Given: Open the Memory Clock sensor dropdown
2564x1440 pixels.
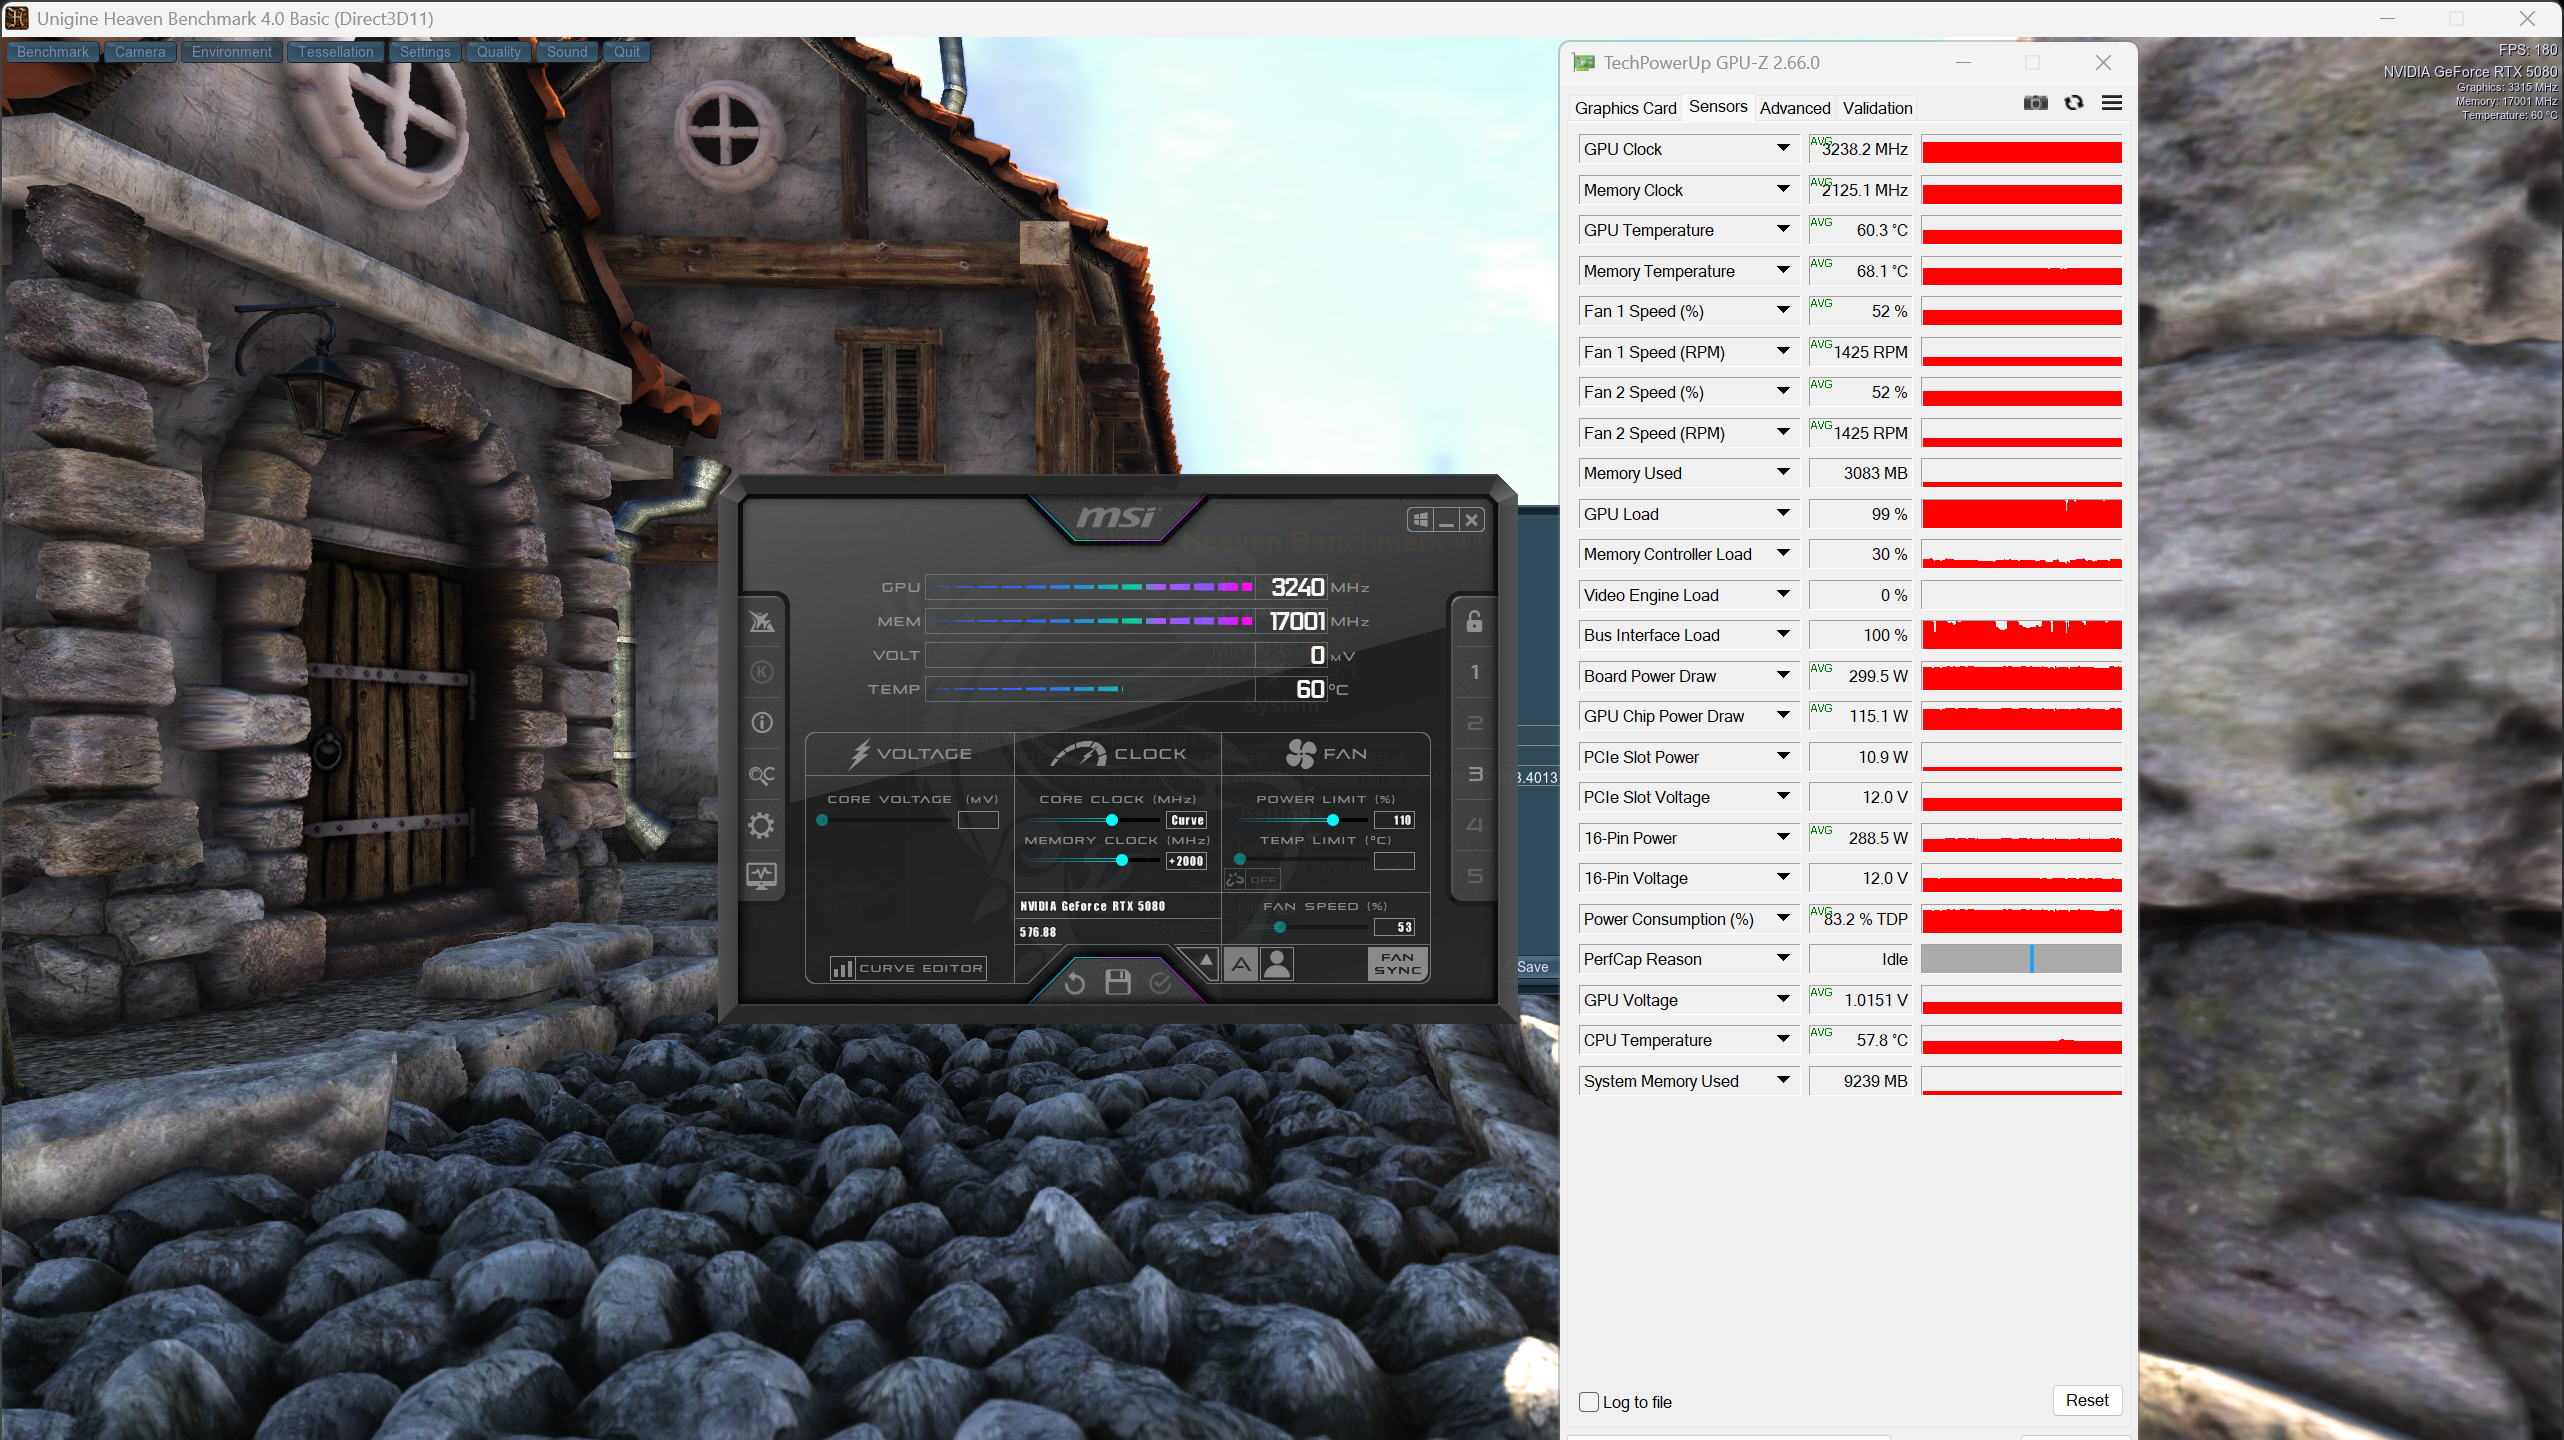Looking at the screenshot, I should [x=1783, y=190].
